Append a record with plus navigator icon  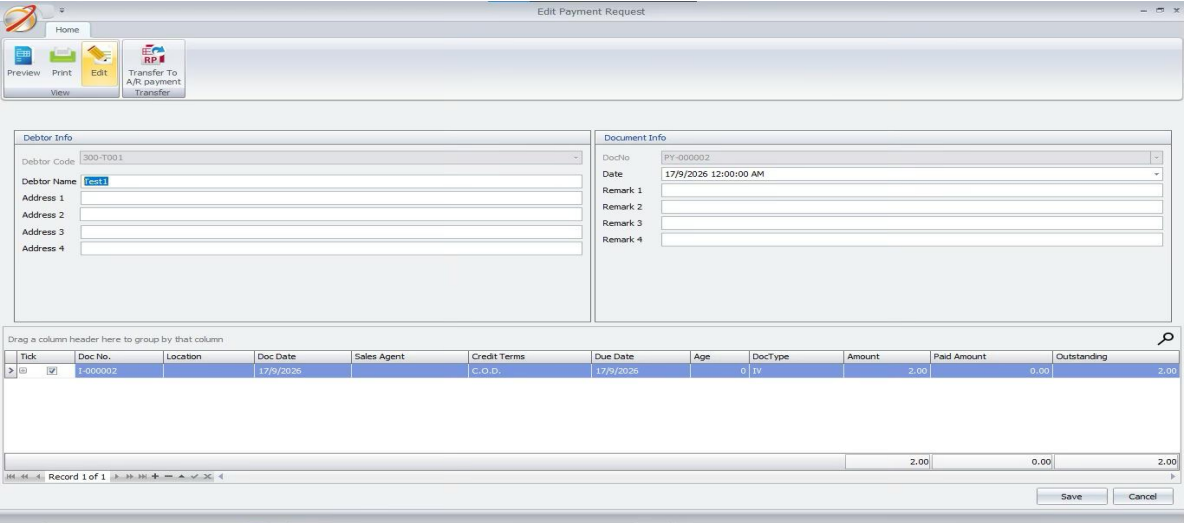[x=155, y=476]
